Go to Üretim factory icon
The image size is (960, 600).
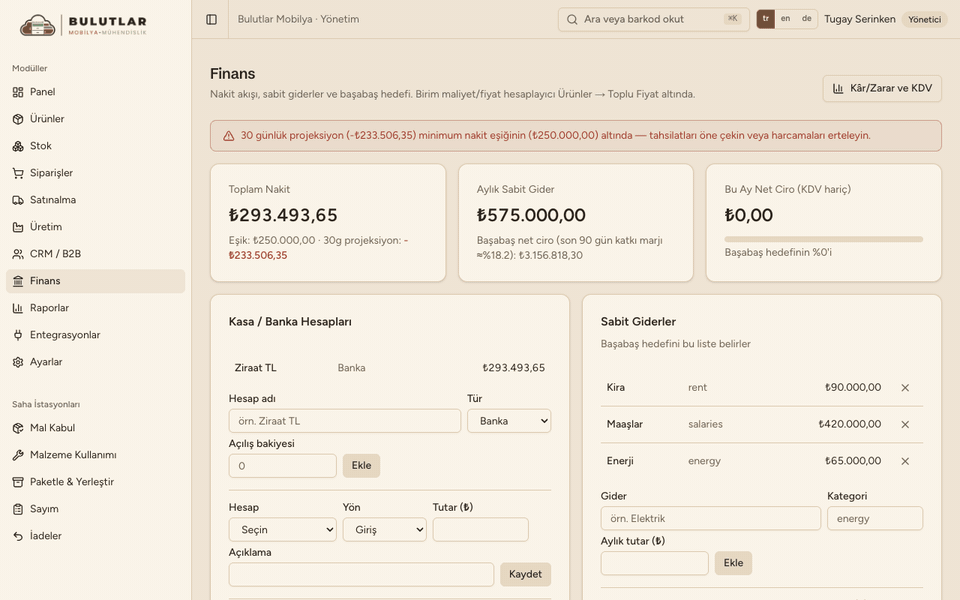pos(18,227)
